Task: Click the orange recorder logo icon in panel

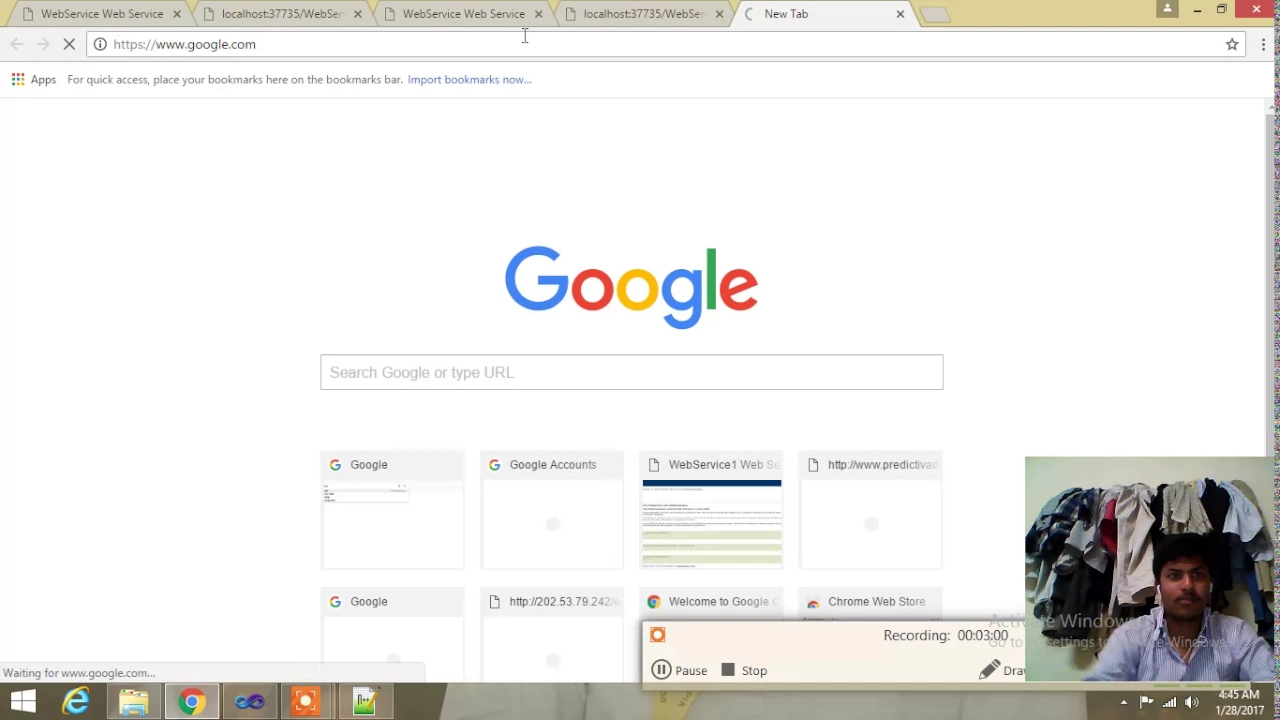Action: pos(657,635)
